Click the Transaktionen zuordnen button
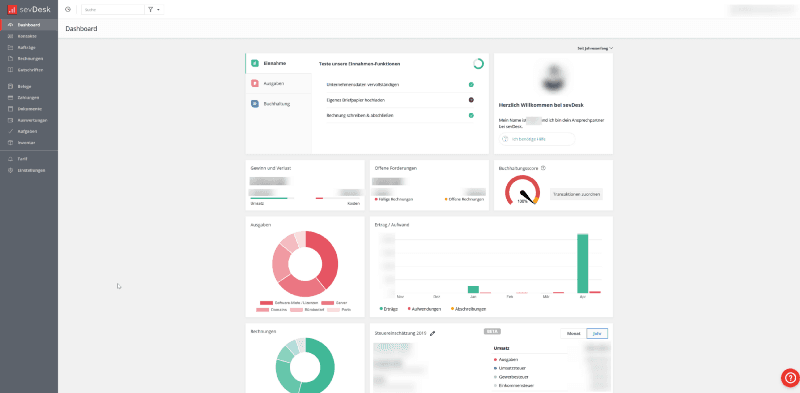The height and width of the screenshot is (393, 800). (x=576, y=194)
